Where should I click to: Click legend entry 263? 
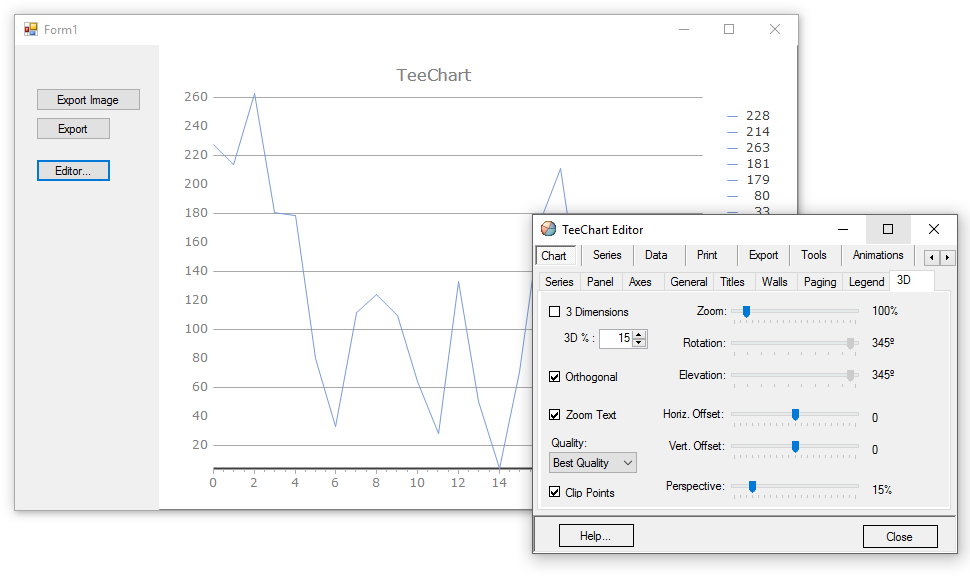[x=749, y=148]
